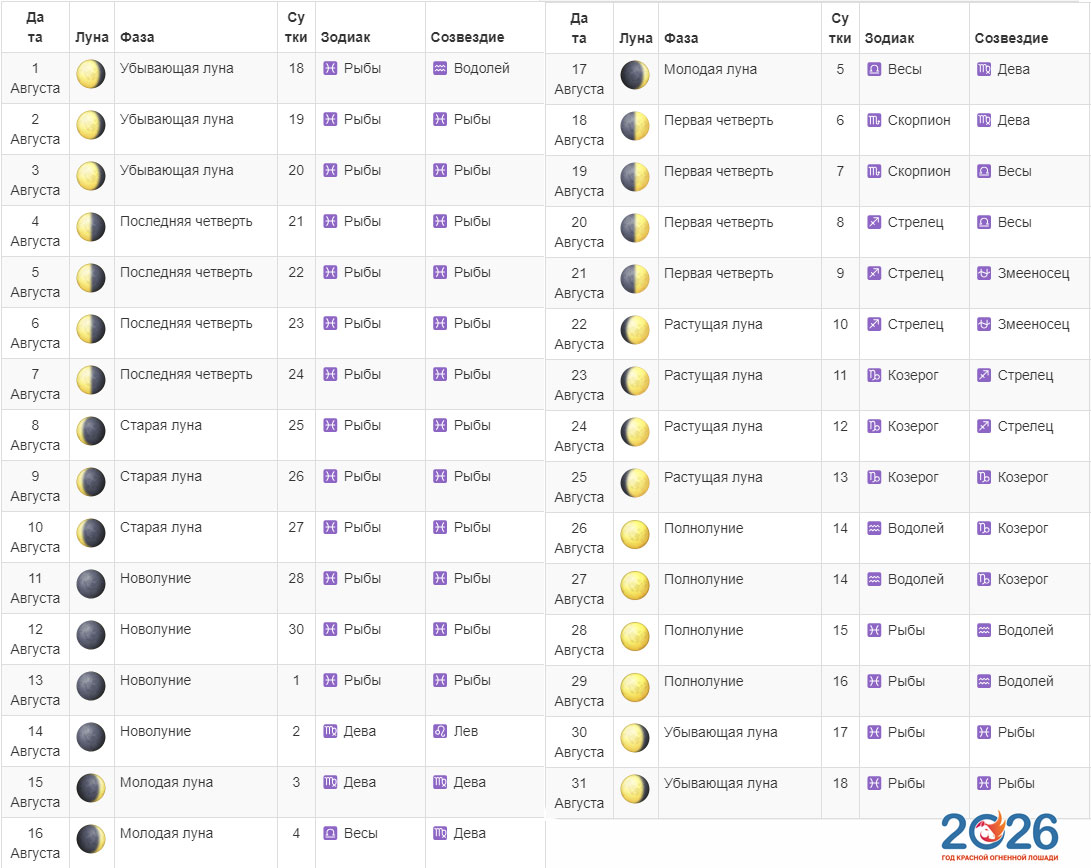Image resolution: width=1091 pixels, height=868 pixels.
Task: Click the Лев constellation icon for 14 Августа
Action: (x=440, y=731)
